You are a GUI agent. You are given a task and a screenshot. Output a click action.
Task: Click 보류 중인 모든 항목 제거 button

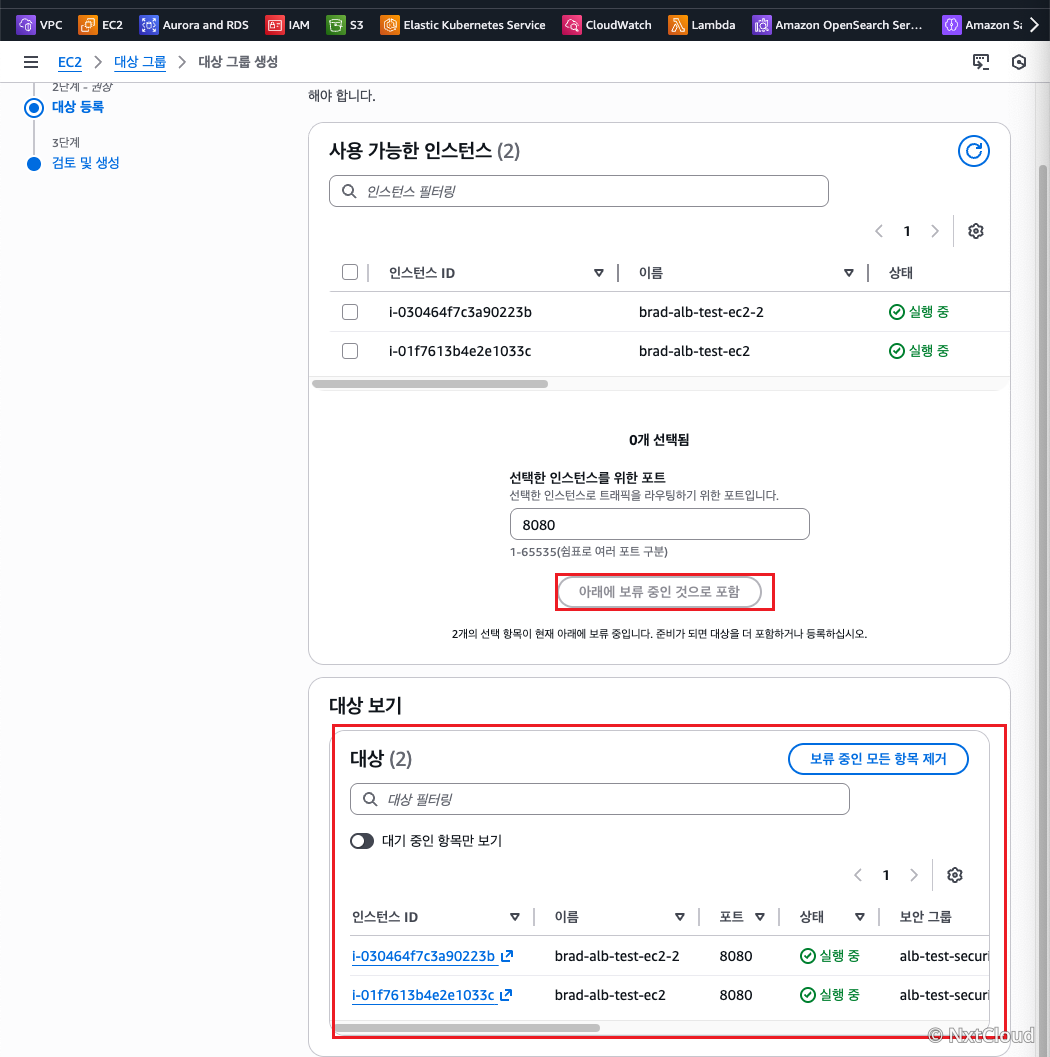tap(878, 759)
